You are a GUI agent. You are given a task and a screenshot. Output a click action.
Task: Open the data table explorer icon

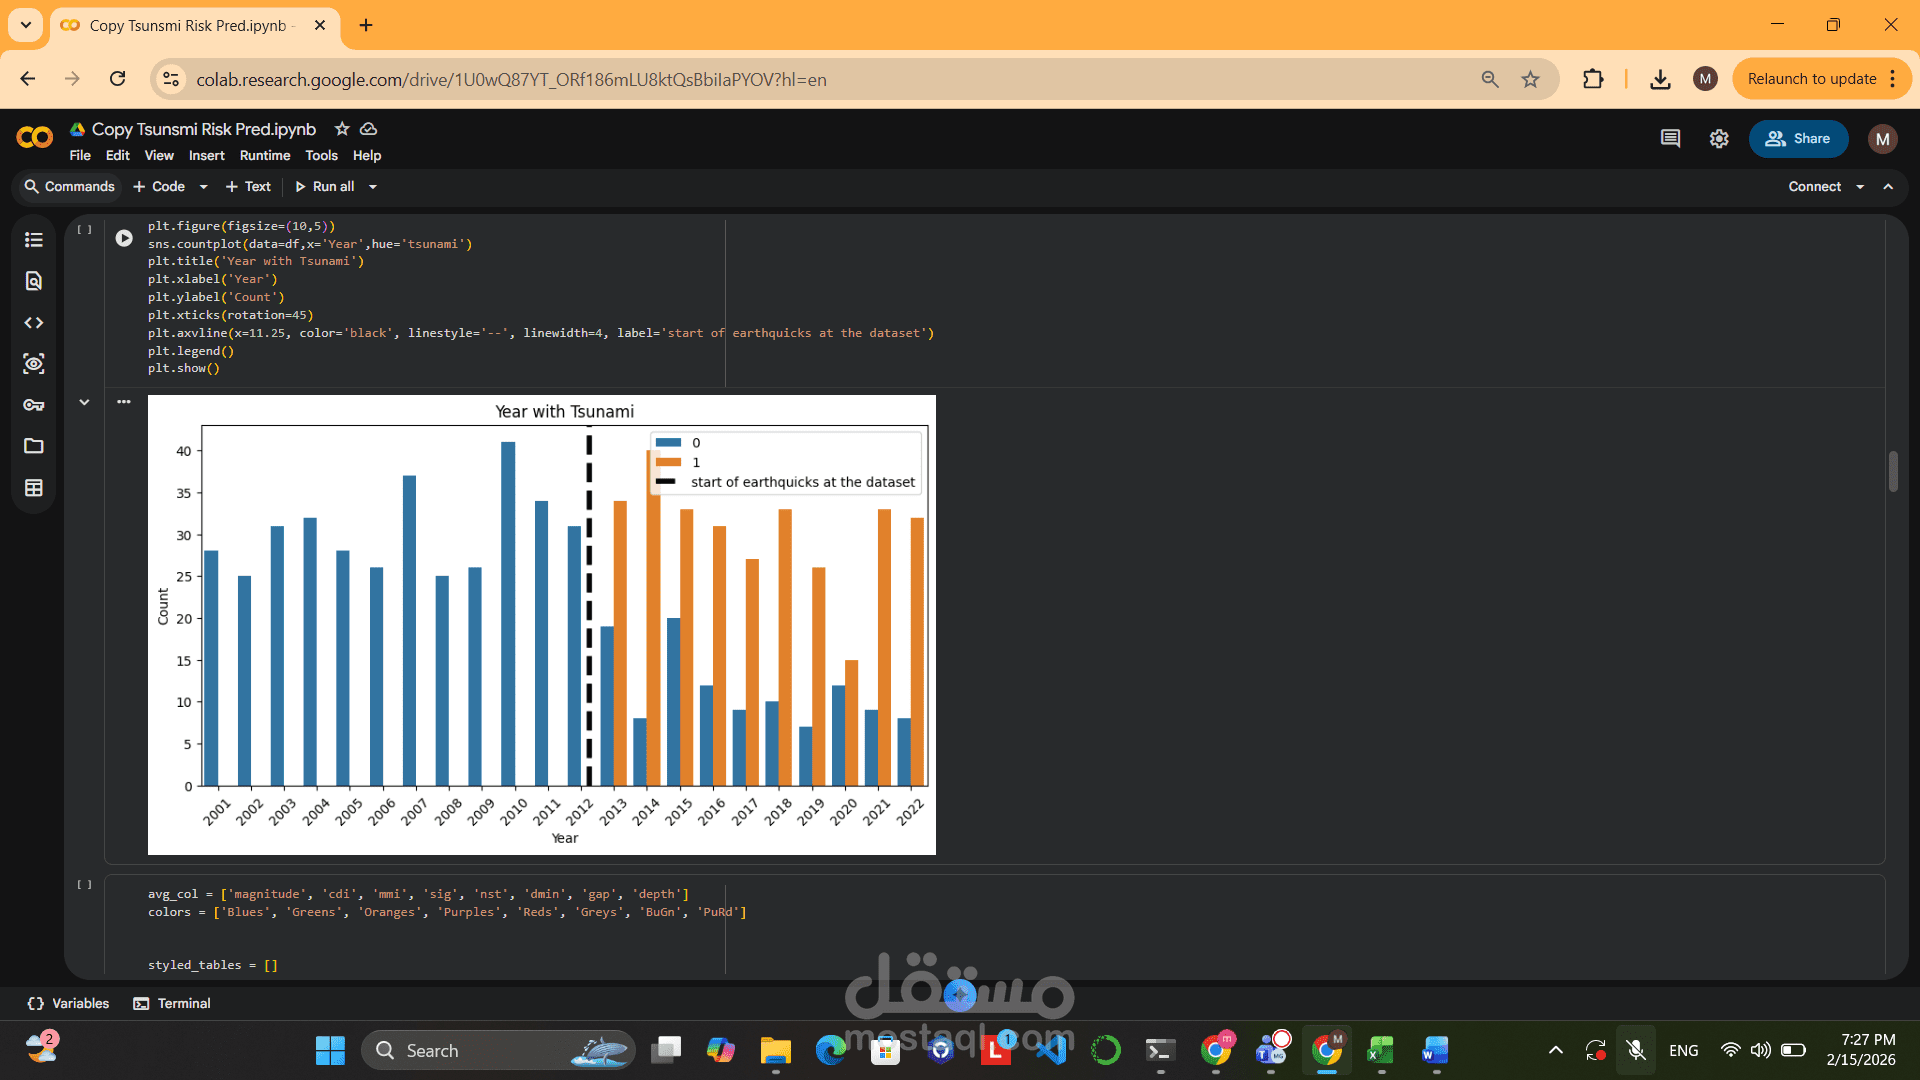pyautogui.click(x=34, y=488)
